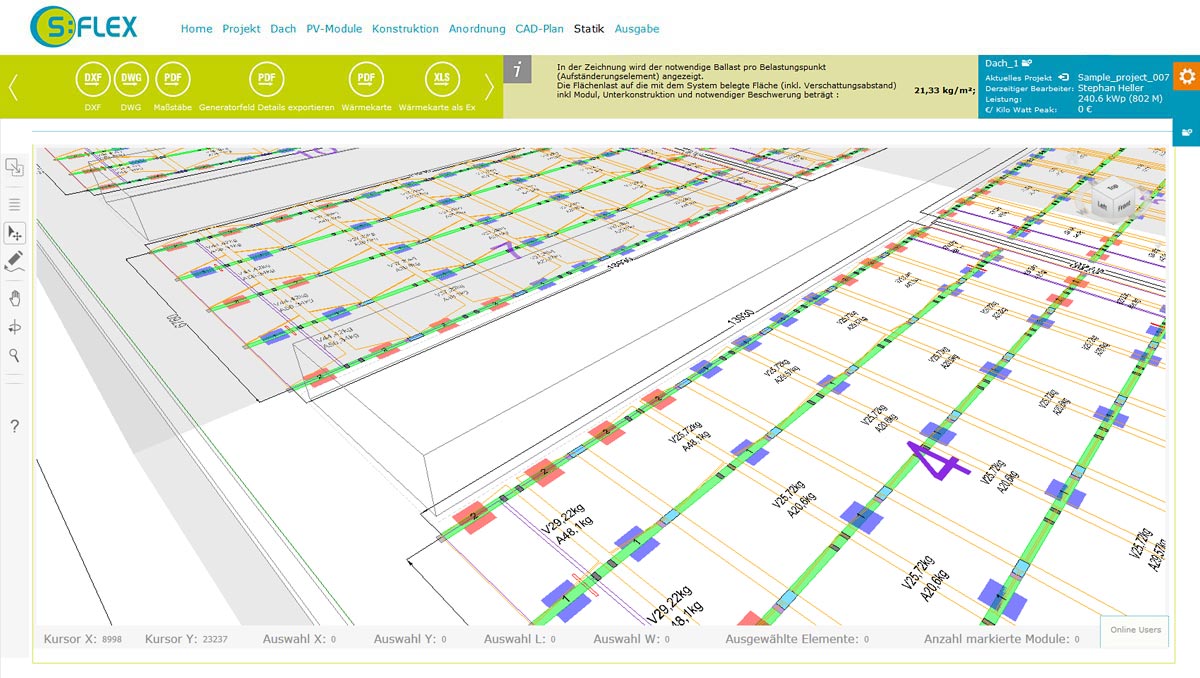The width and height of the screenshot is (1200, 678).
Task: Select the area zoom window tool
Action: [15, 167]
